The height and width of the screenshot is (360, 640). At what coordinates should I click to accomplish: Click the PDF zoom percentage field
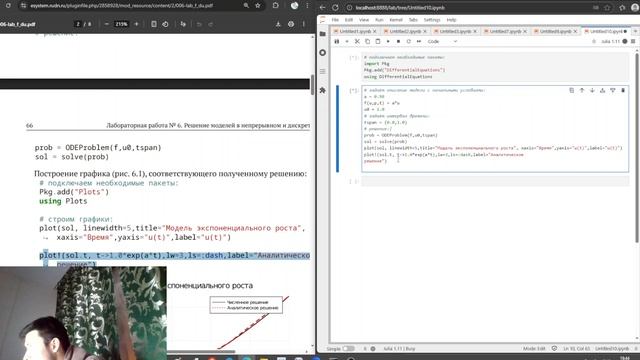tap(121, 24)
